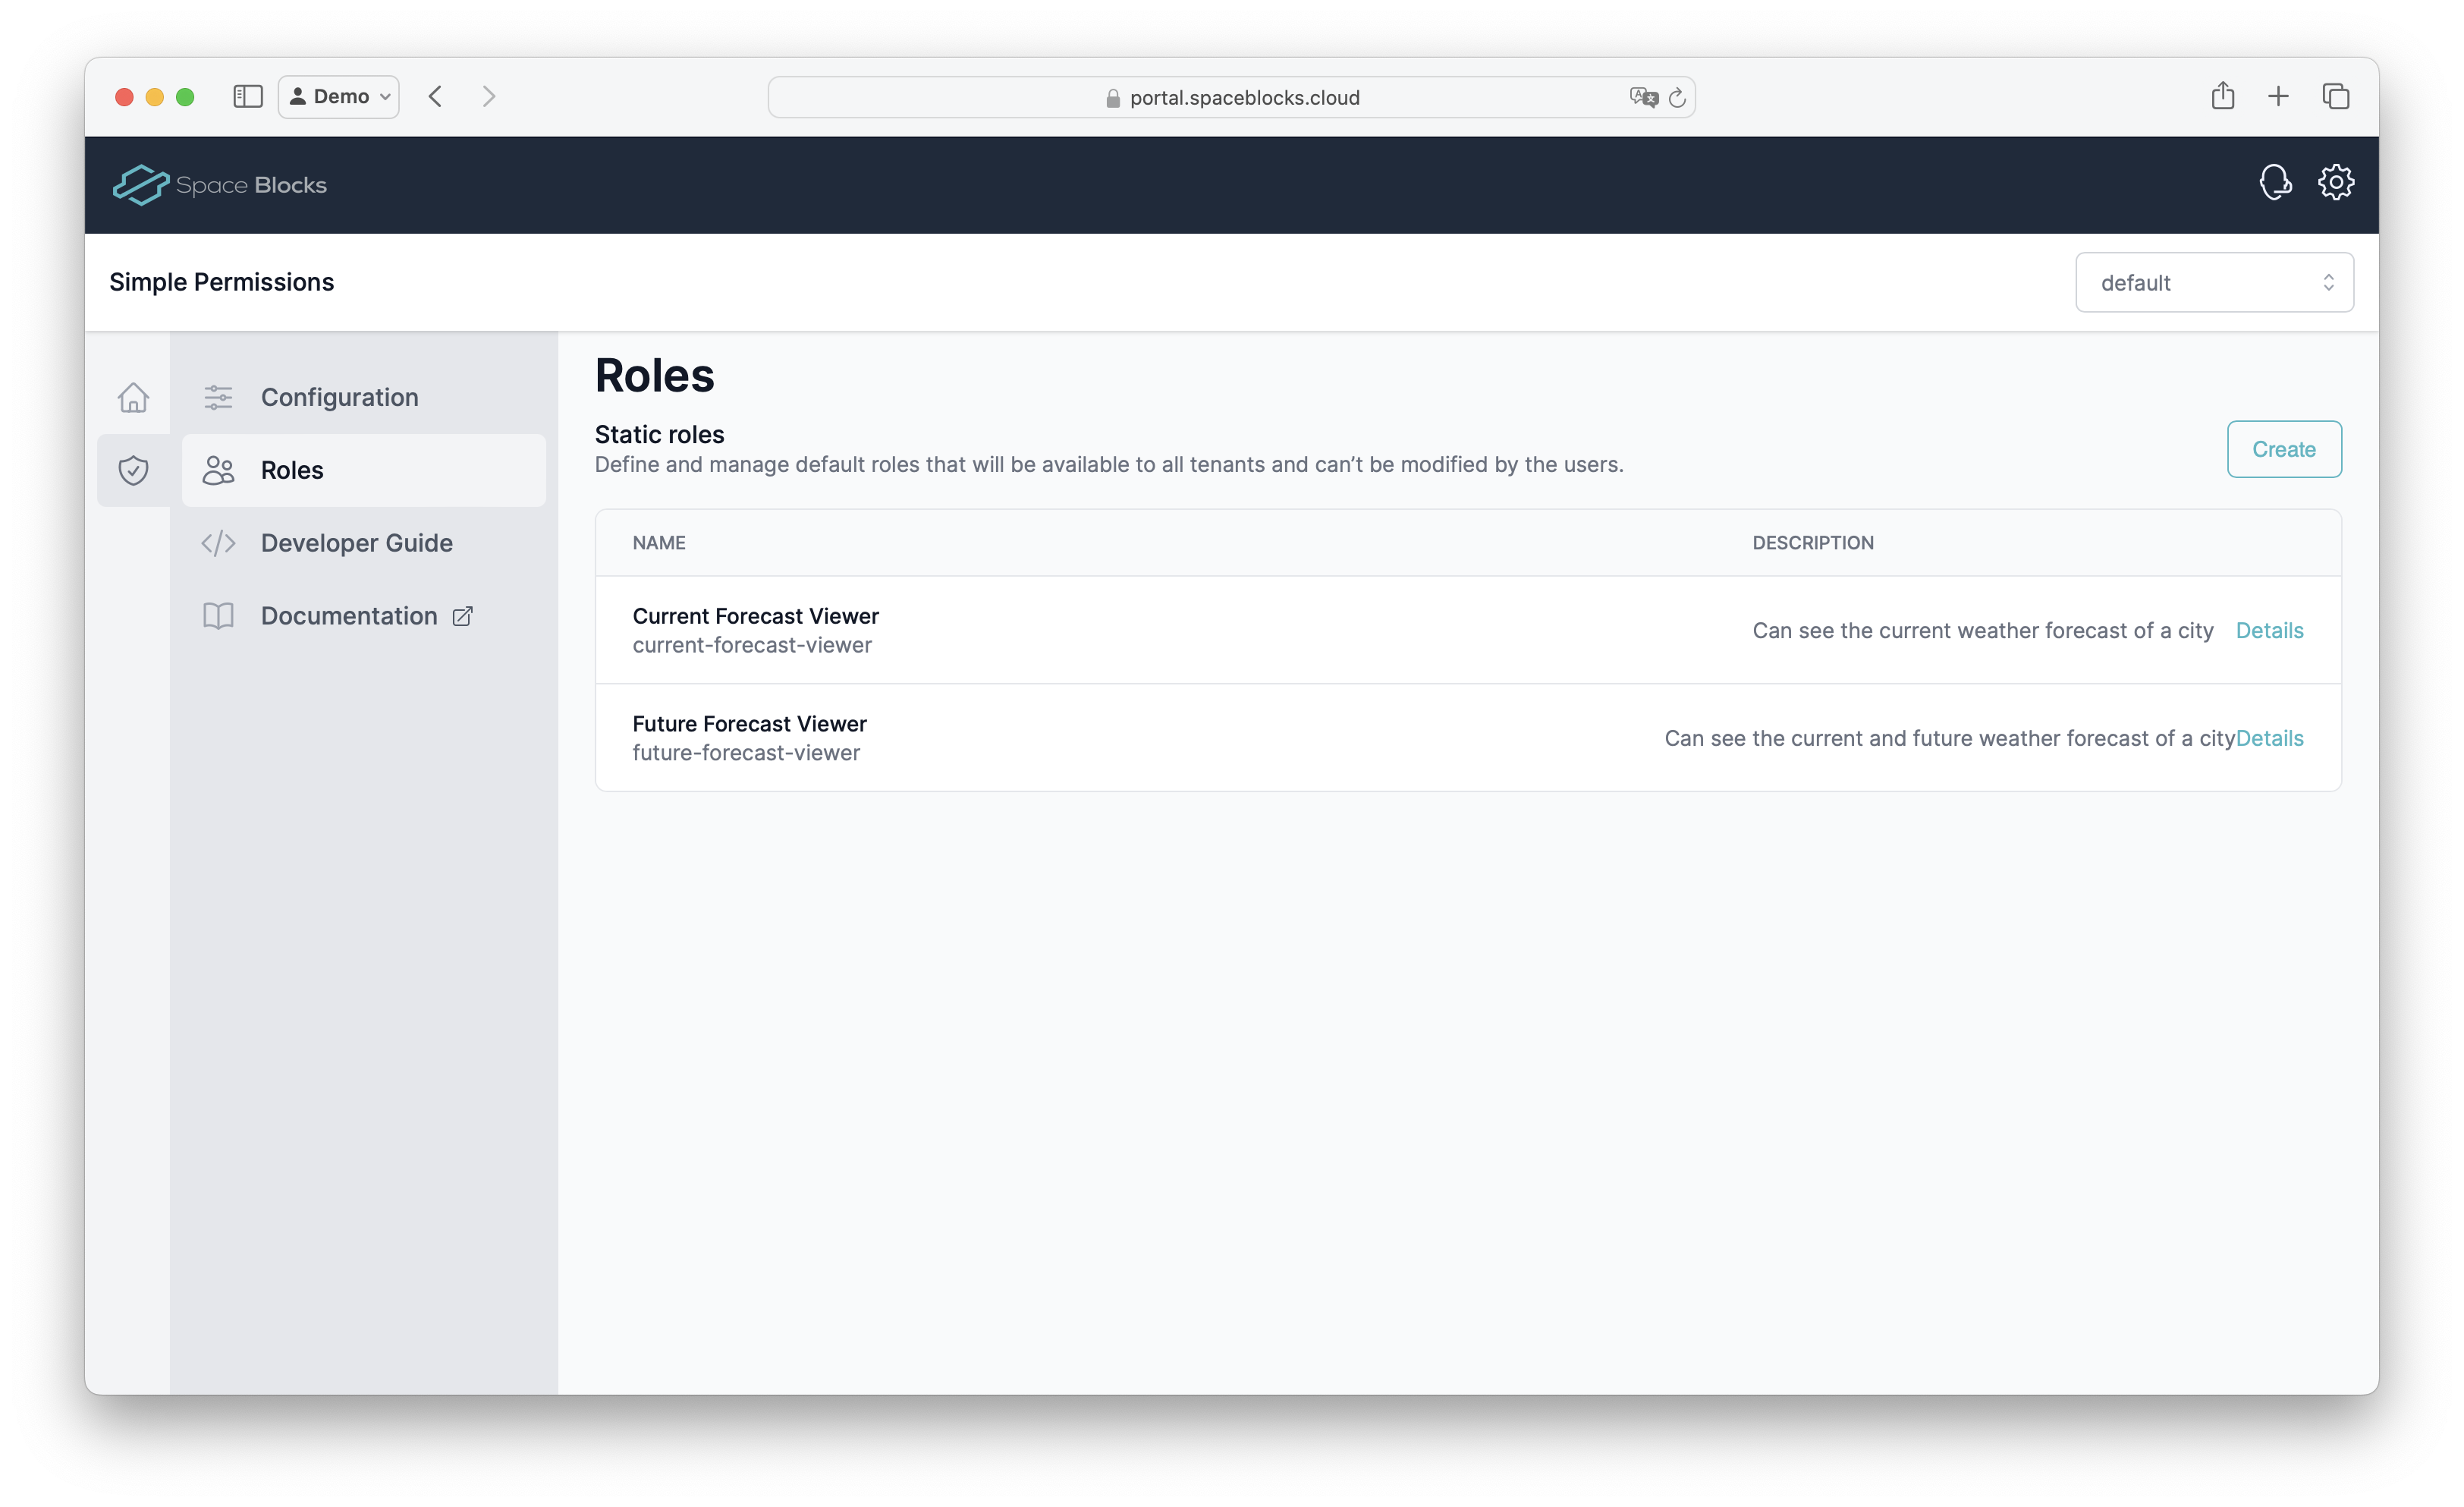Click the Safari sidebar toggle icon

point(247,97)
